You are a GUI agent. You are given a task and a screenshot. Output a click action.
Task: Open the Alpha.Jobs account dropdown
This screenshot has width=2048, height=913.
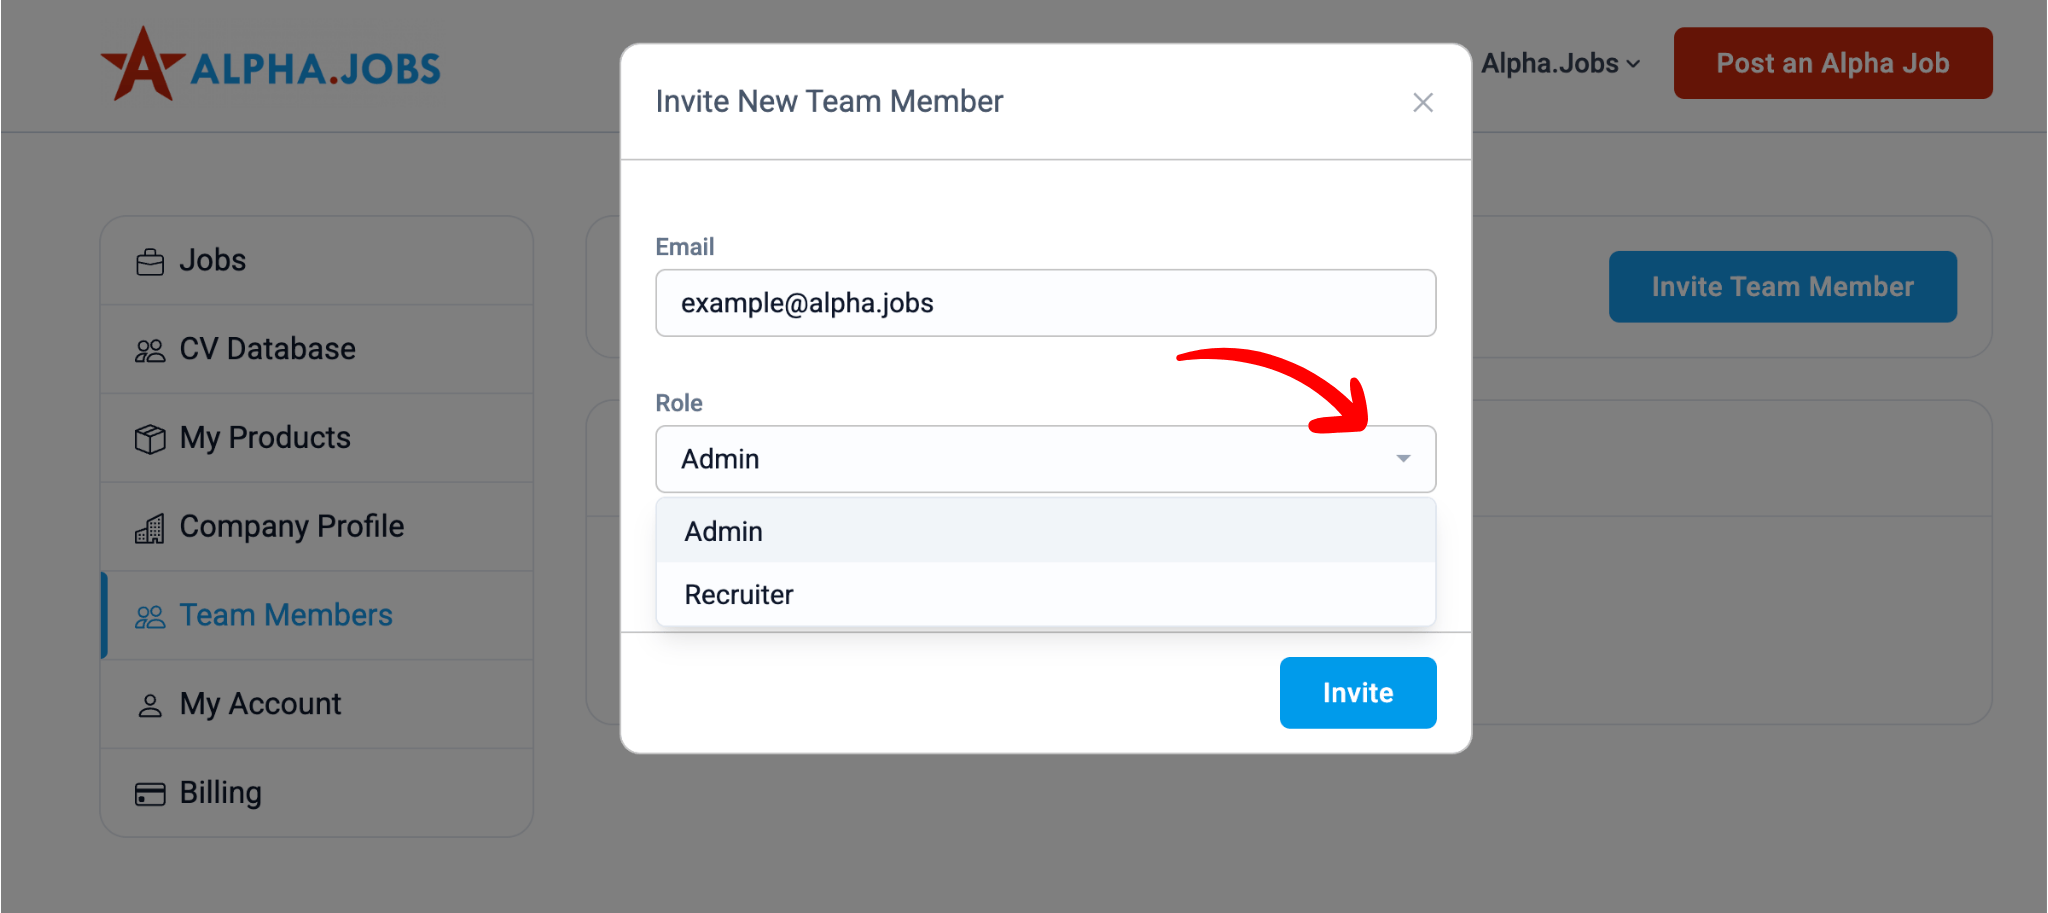coord(1560,63)
